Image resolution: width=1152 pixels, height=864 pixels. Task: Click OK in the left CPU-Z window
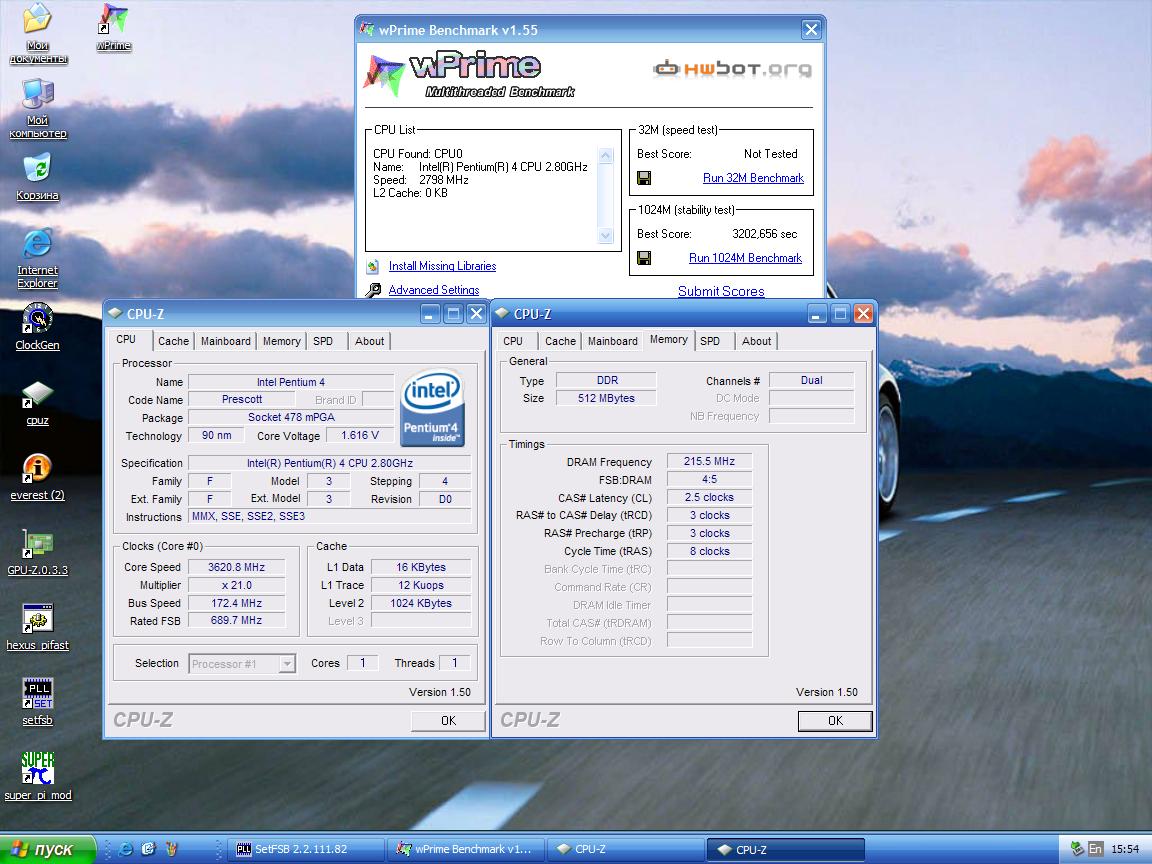coord(448,721)
